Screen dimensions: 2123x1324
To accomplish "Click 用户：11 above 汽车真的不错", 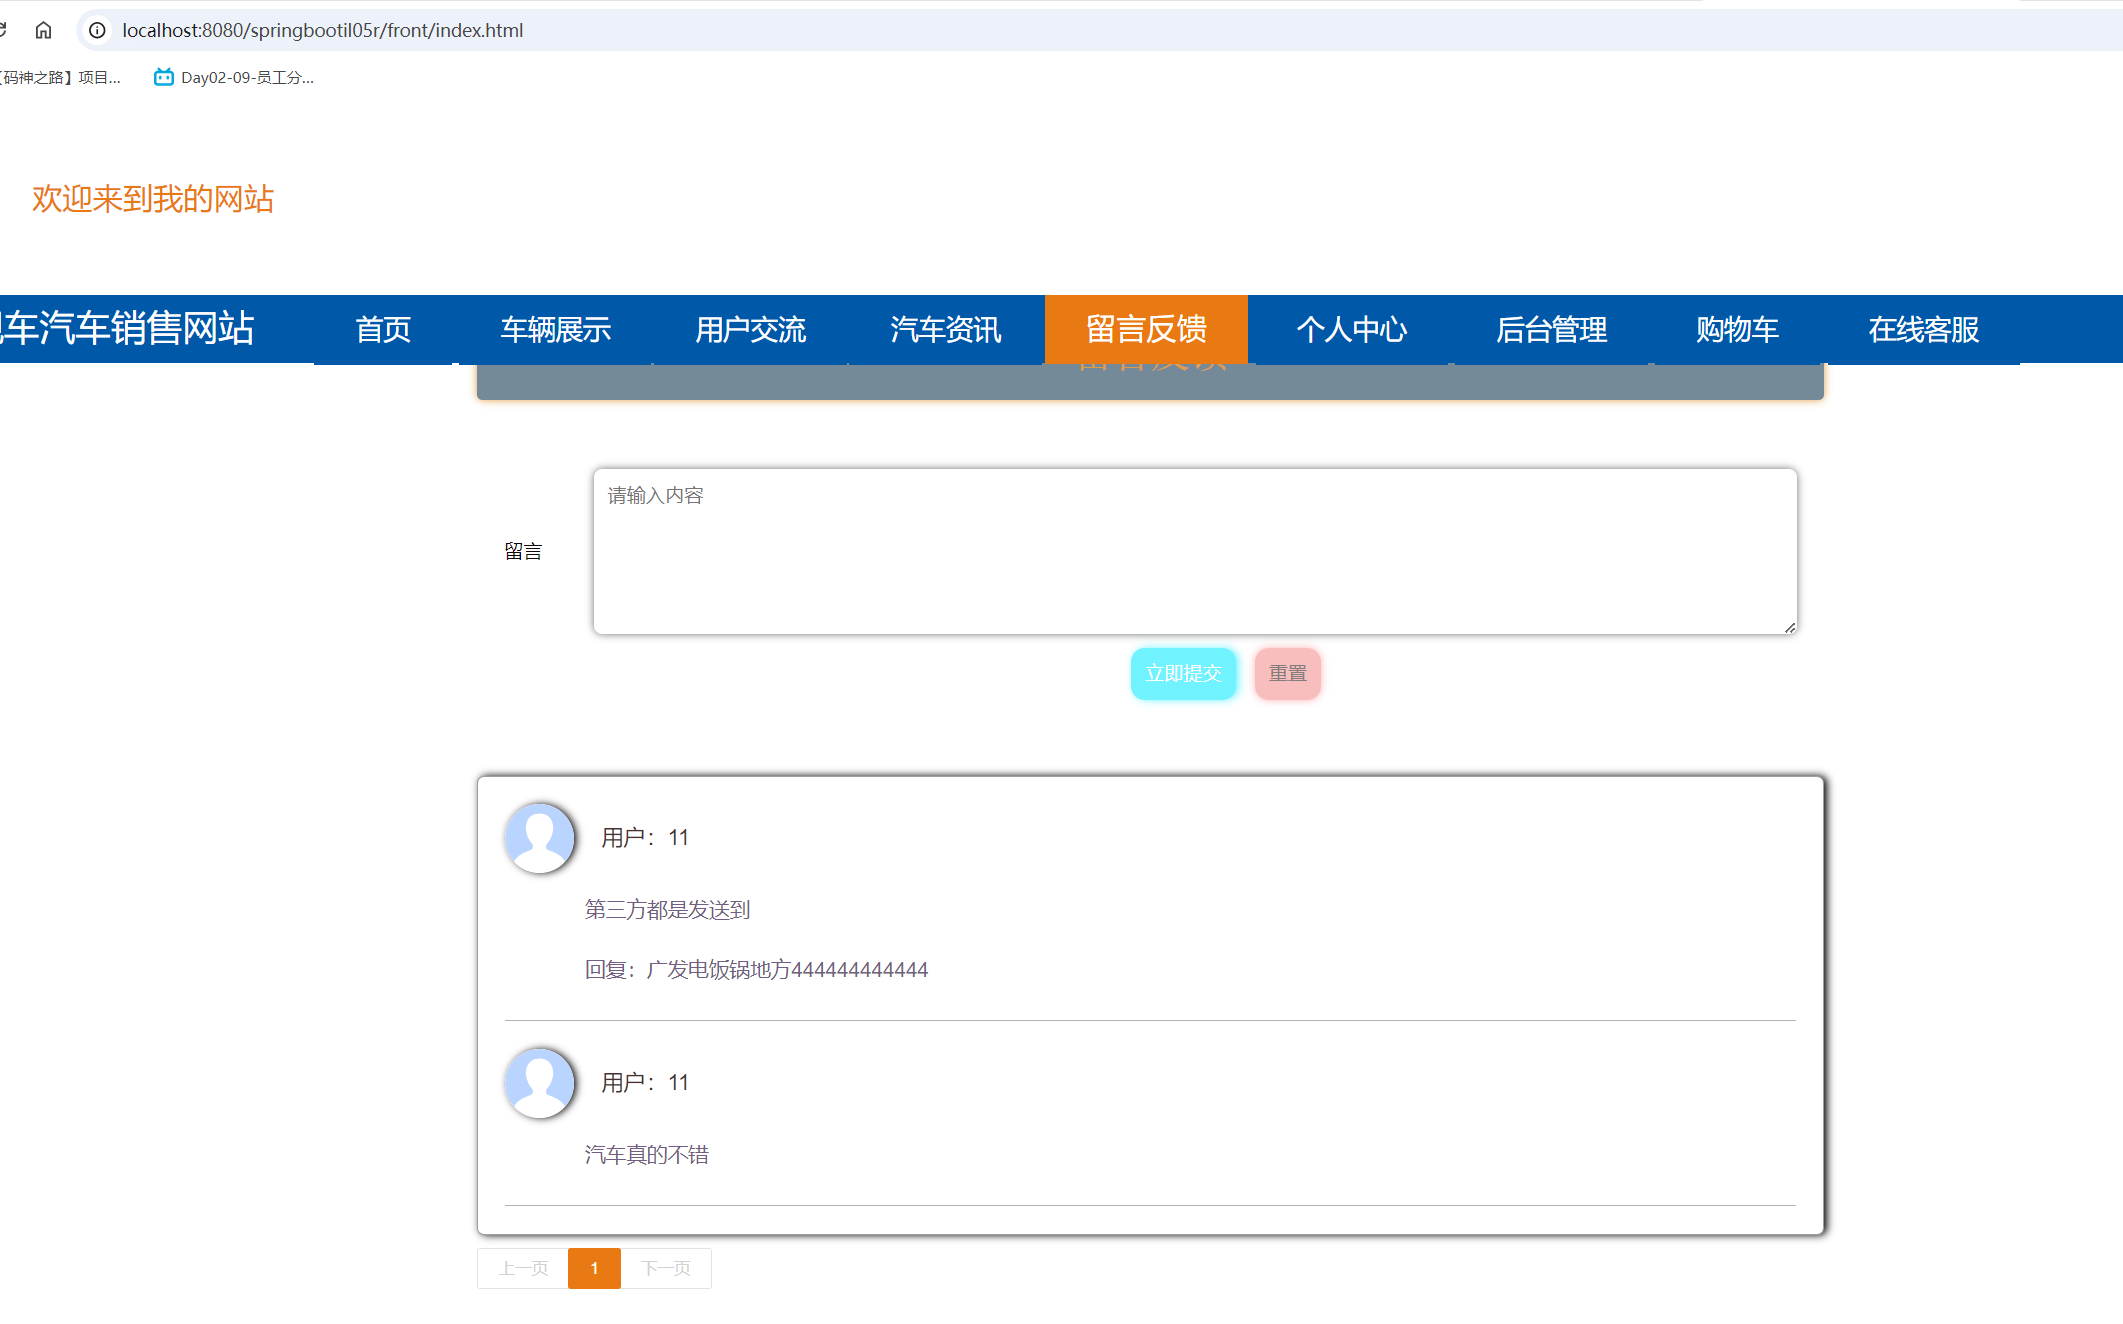I will 645,1083.
